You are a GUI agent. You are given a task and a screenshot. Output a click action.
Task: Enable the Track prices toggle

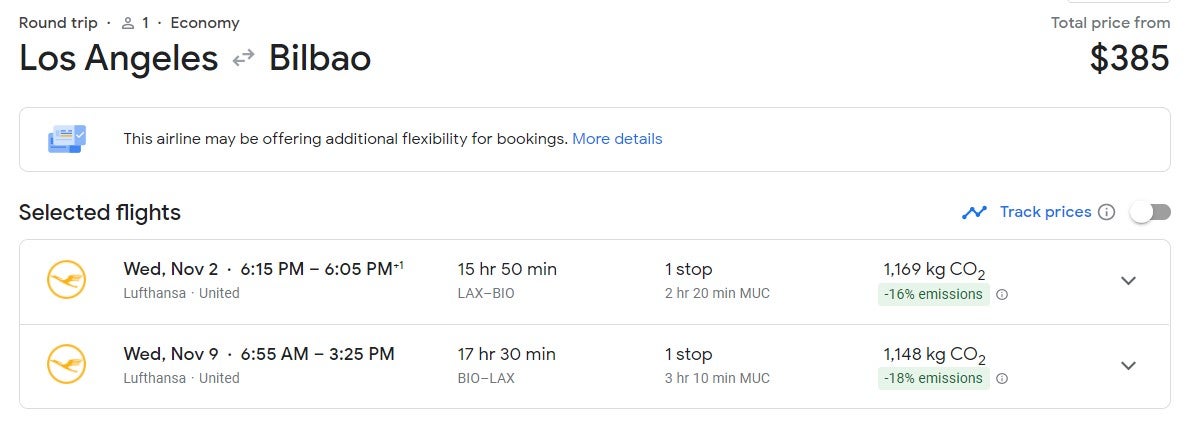1150,212
